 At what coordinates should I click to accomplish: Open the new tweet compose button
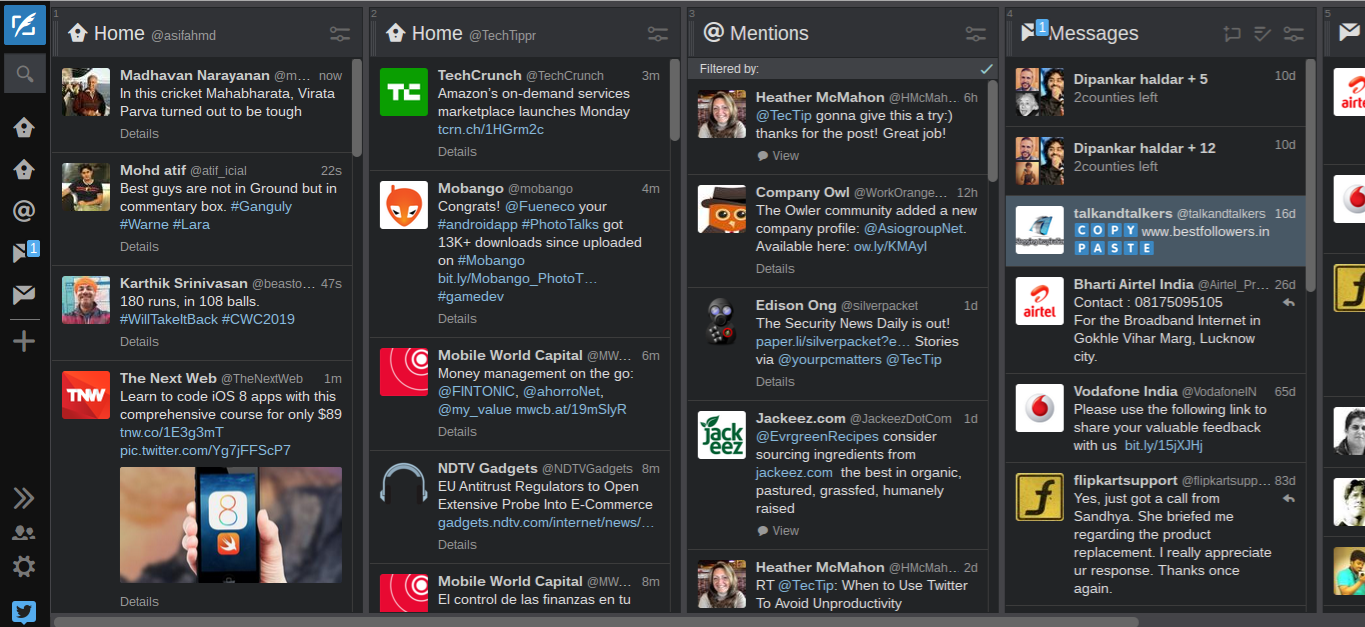click(24, 24)
